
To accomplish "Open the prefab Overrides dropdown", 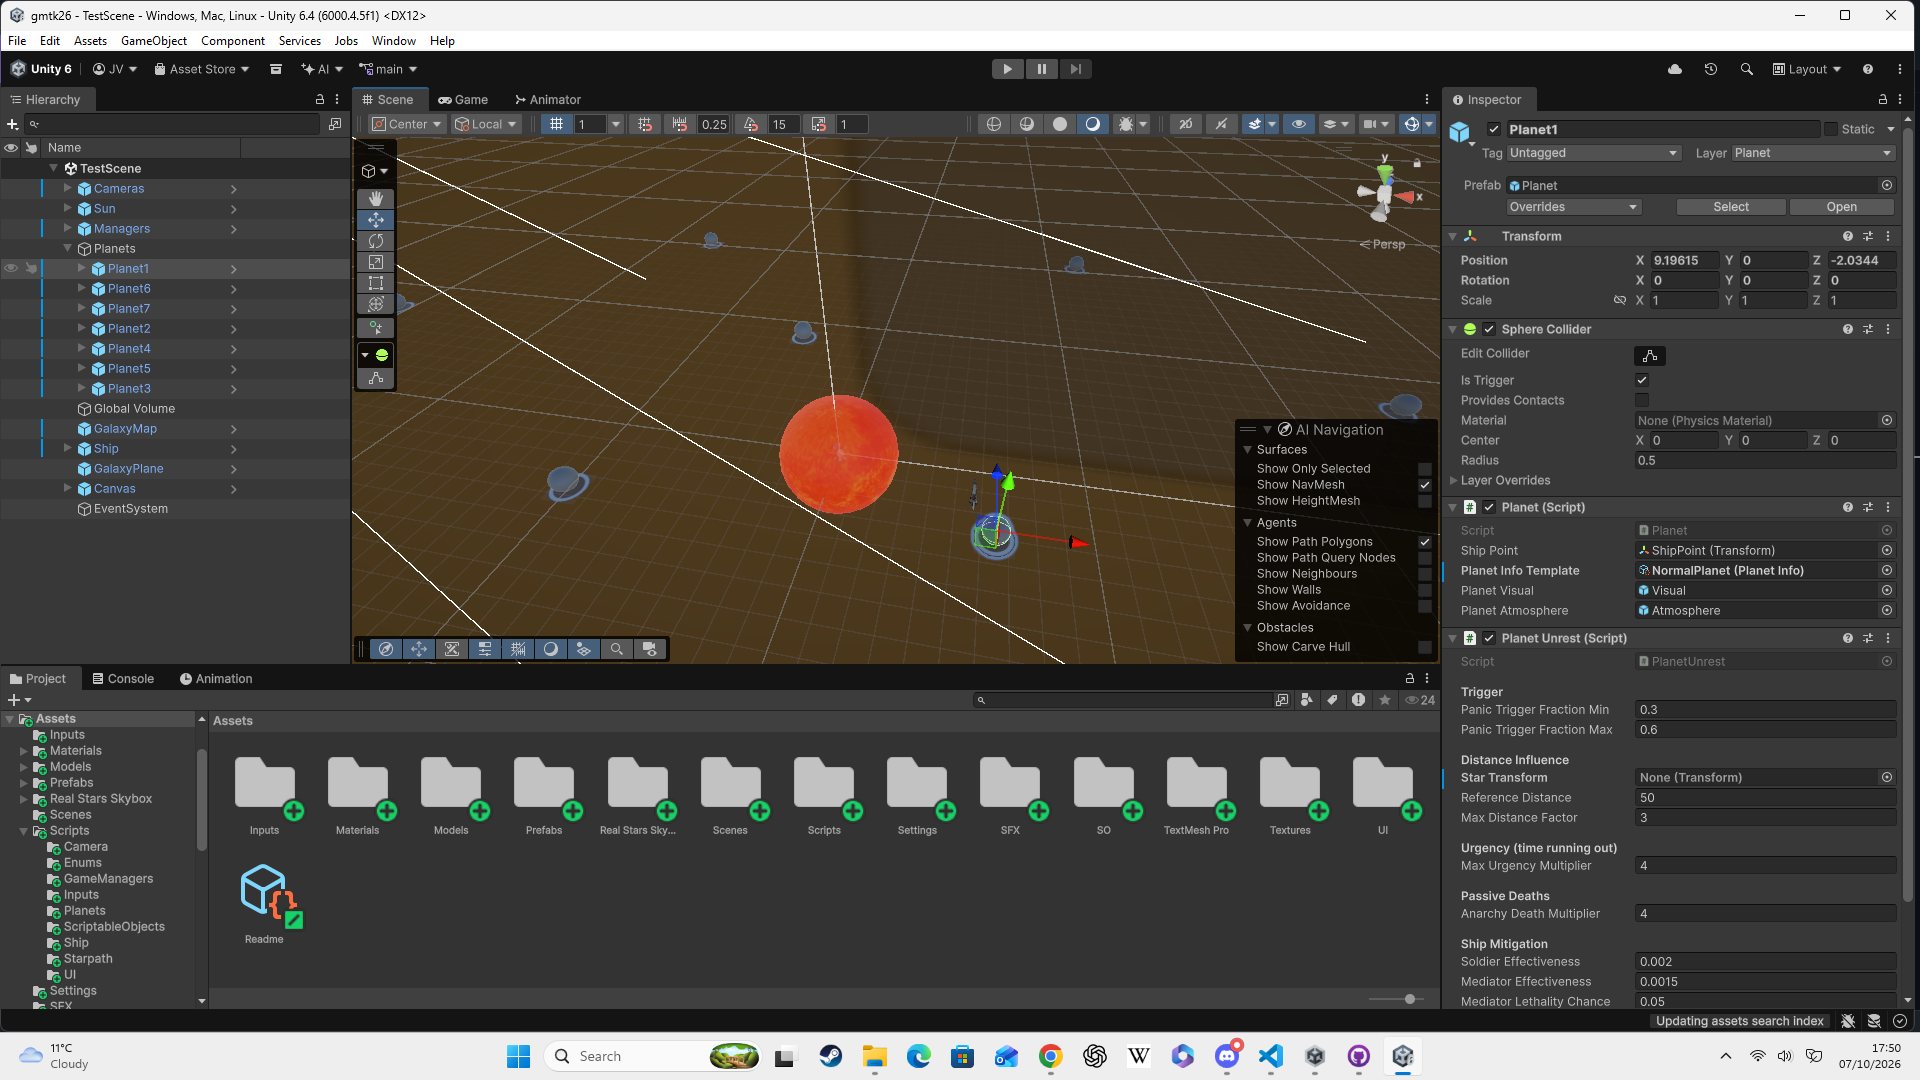I will tap(1574, 207).
